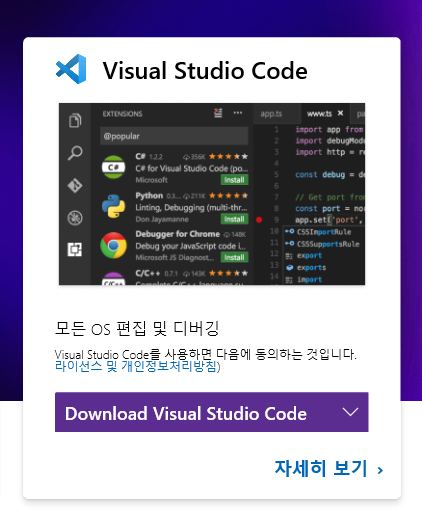Screen dimensions: 422x529
Task: Switch to the app.ts tab
Action: pos(271,114)
